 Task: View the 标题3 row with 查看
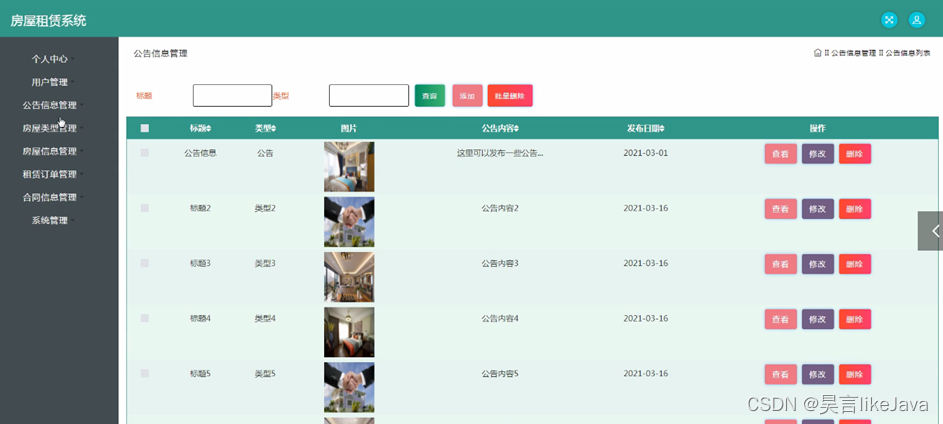tap(781, 264)
